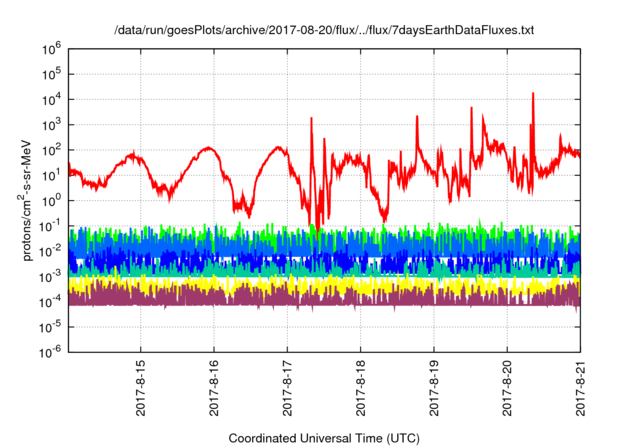Click the 2017-8-17 date label
Screen dimensions: 640x448
287,388
